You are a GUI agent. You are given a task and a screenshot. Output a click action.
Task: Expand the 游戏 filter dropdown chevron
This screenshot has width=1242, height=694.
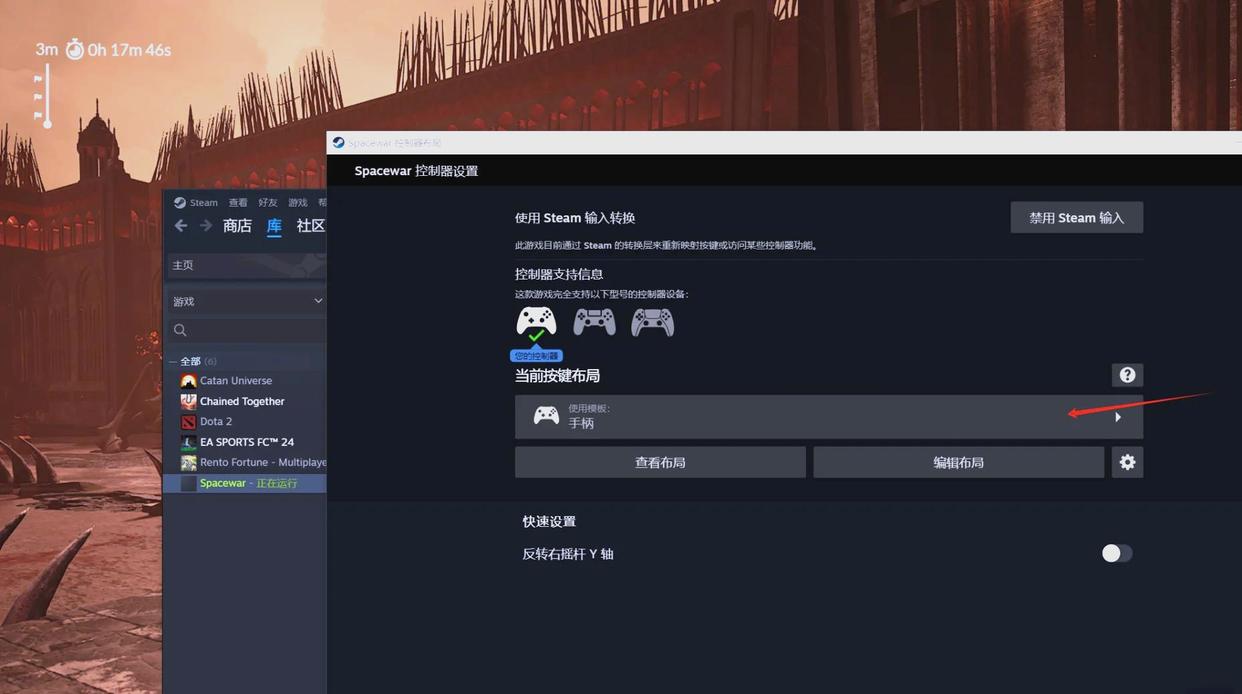point(318,301)
